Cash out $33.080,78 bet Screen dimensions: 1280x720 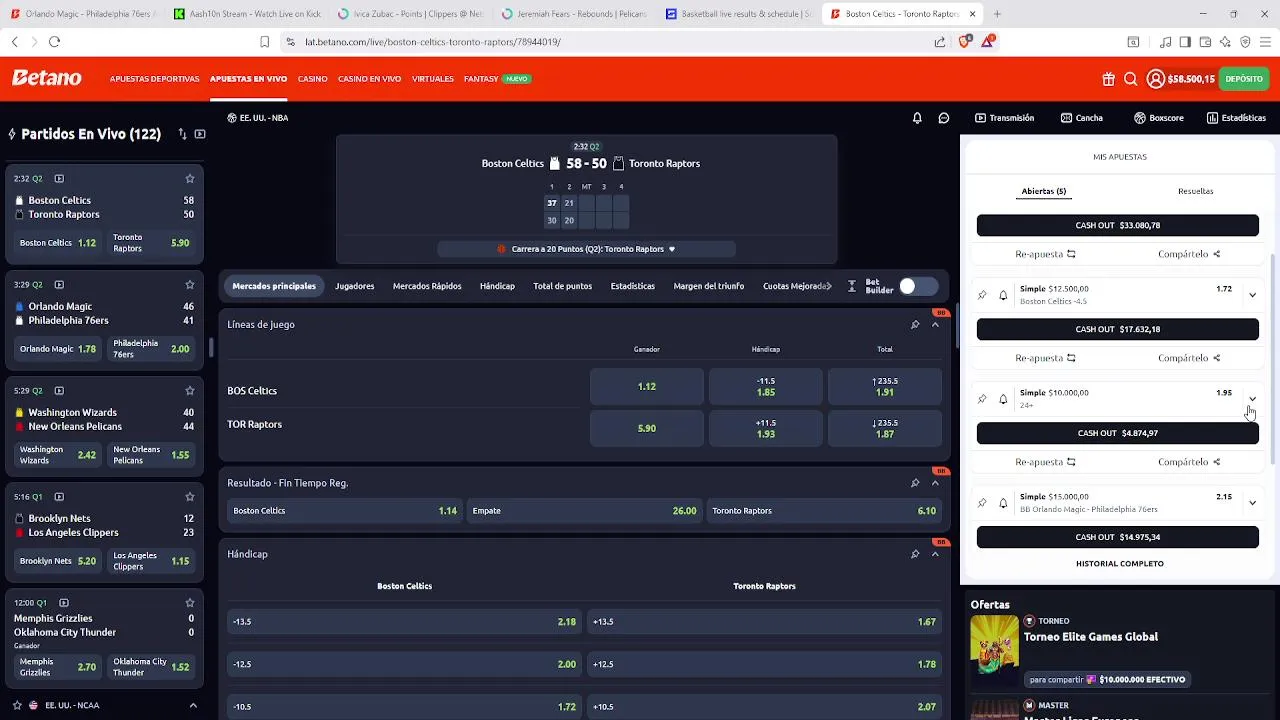pyautogui.click(x=1118, y=225)
